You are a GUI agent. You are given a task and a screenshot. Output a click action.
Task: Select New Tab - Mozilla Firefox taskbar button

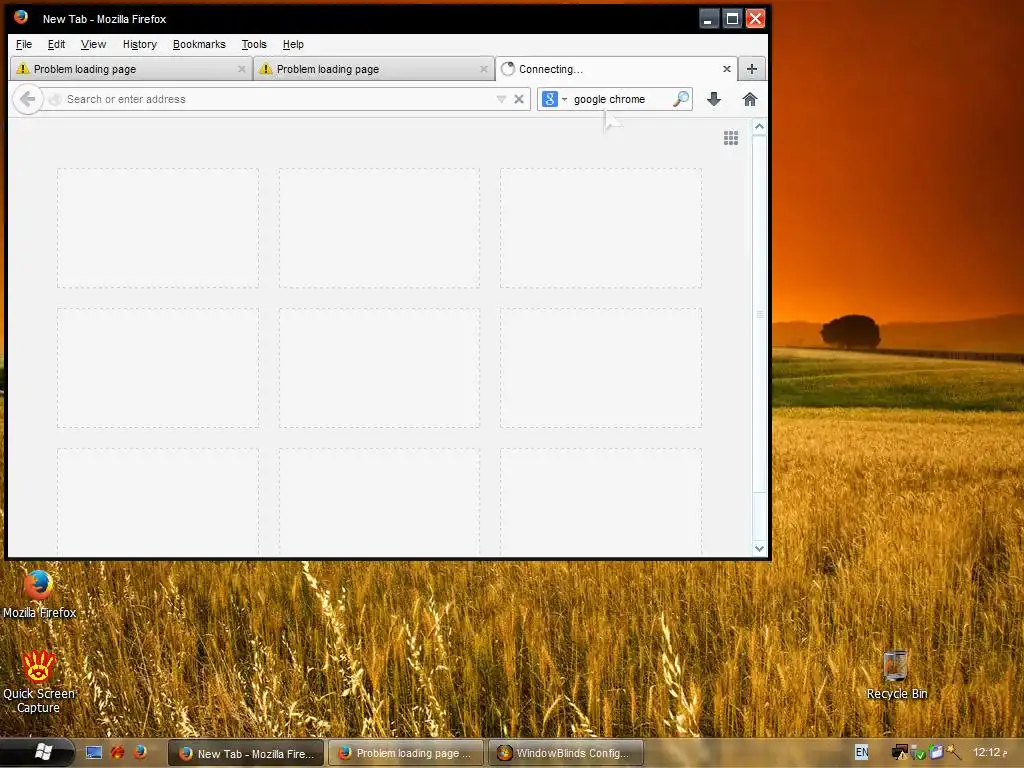(x=246, y=753)
